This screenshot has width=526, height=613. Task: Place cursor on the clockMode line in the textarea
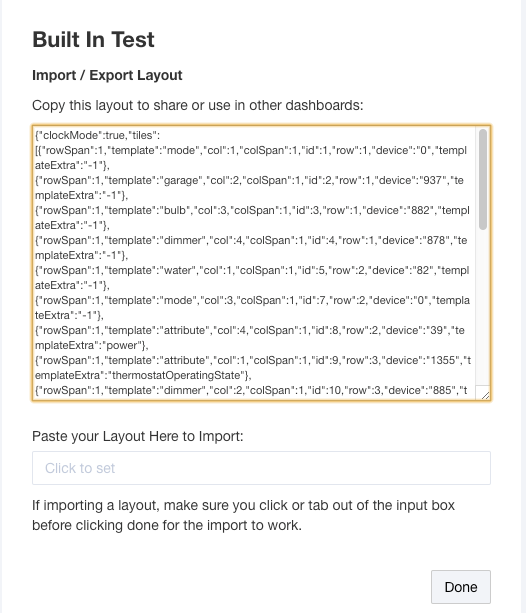click(98, 135)
